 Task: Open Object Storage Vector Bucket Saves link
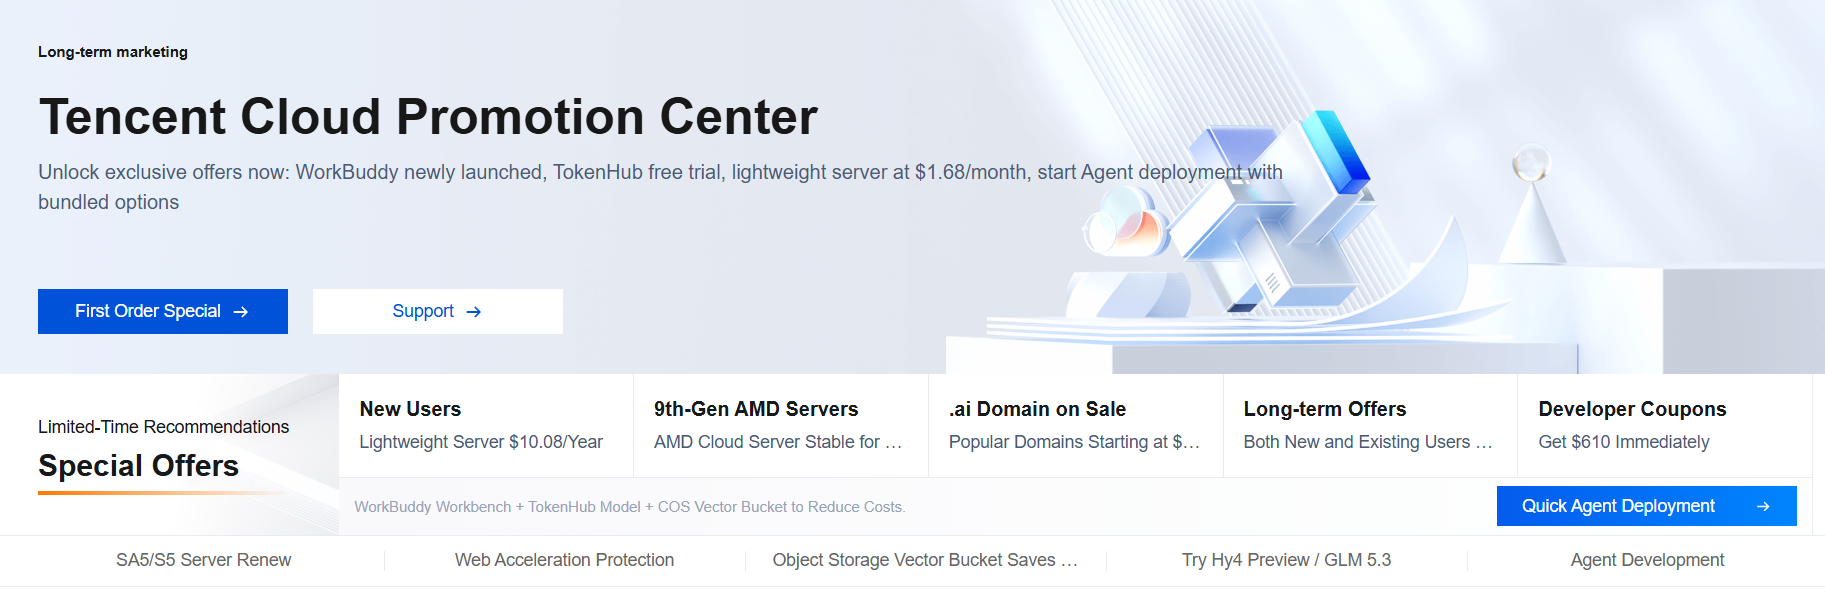[925, 560]
